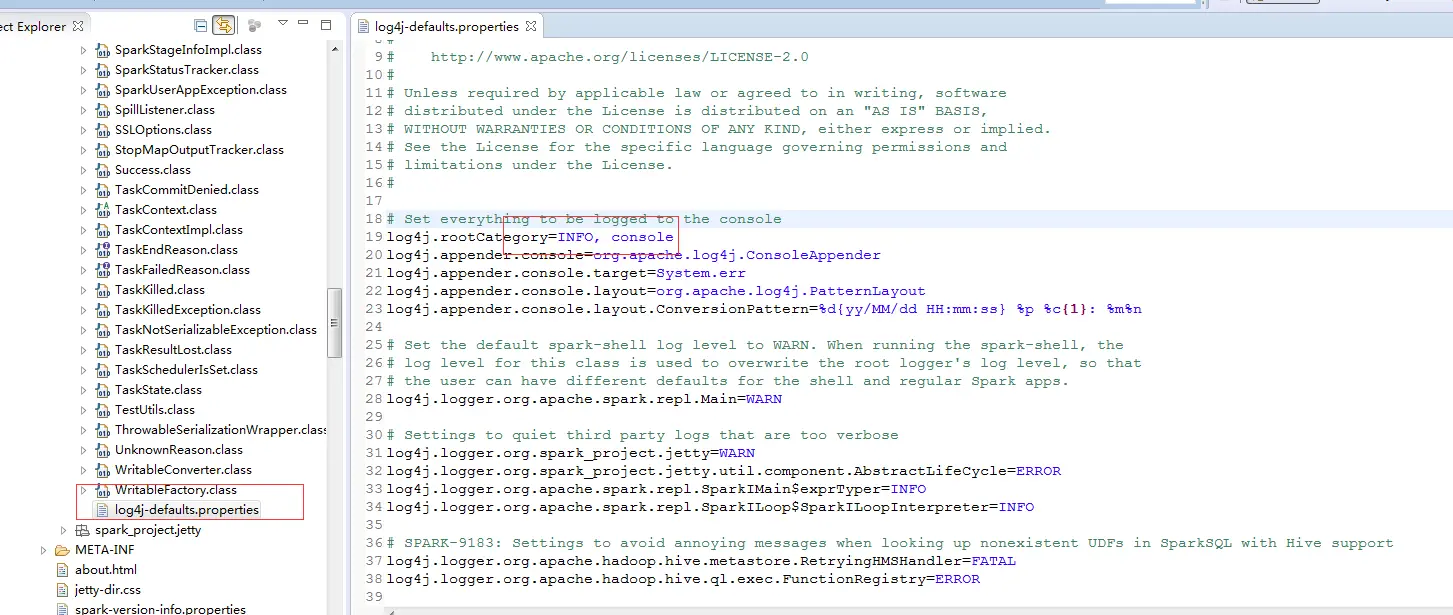Viewport: 1453px width, 615px height.
Task: Expand SparkStatusTracker.class node
Action: point(83,70)
